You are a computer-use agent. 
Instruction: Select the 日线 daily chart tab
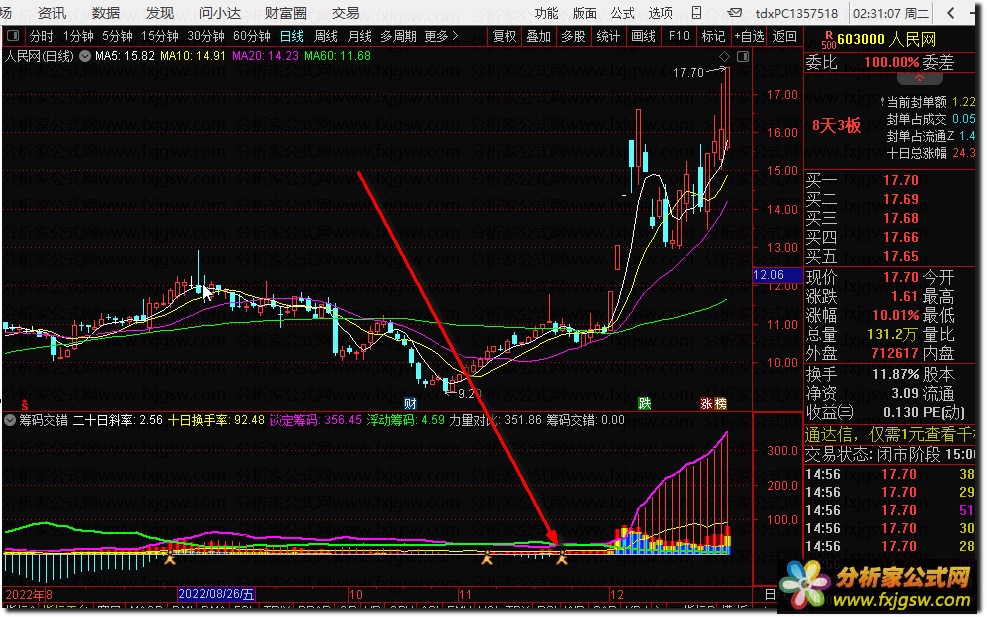(x=292, y=37)
